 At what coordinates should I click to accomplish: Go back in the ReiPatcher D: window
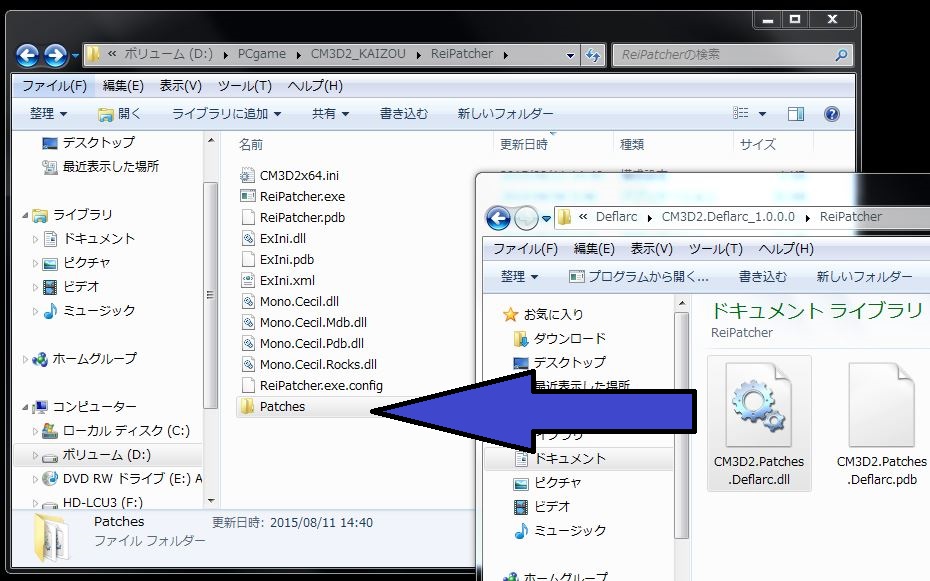pos(27,56)
